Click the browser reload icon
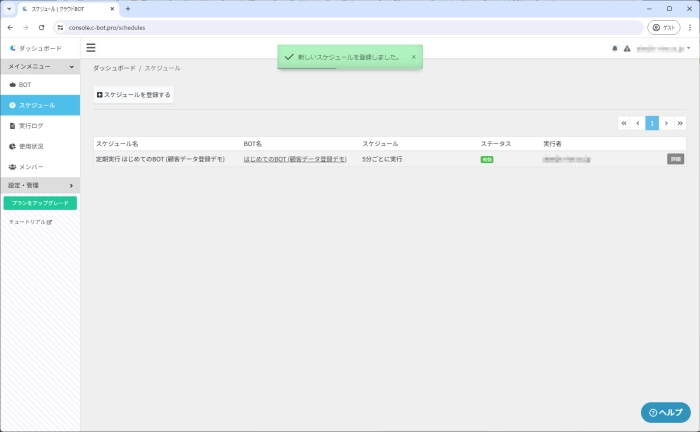Screen dimensions: 700x432 pyautogui.click(x=41, y=27)
